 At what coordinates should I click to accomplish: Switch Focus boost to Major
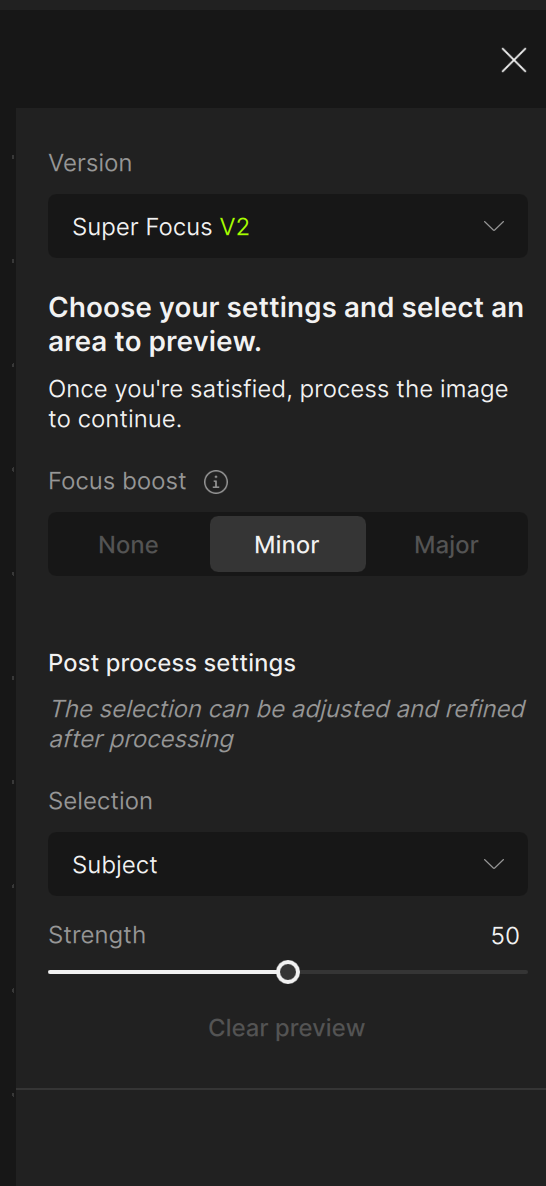446,545
